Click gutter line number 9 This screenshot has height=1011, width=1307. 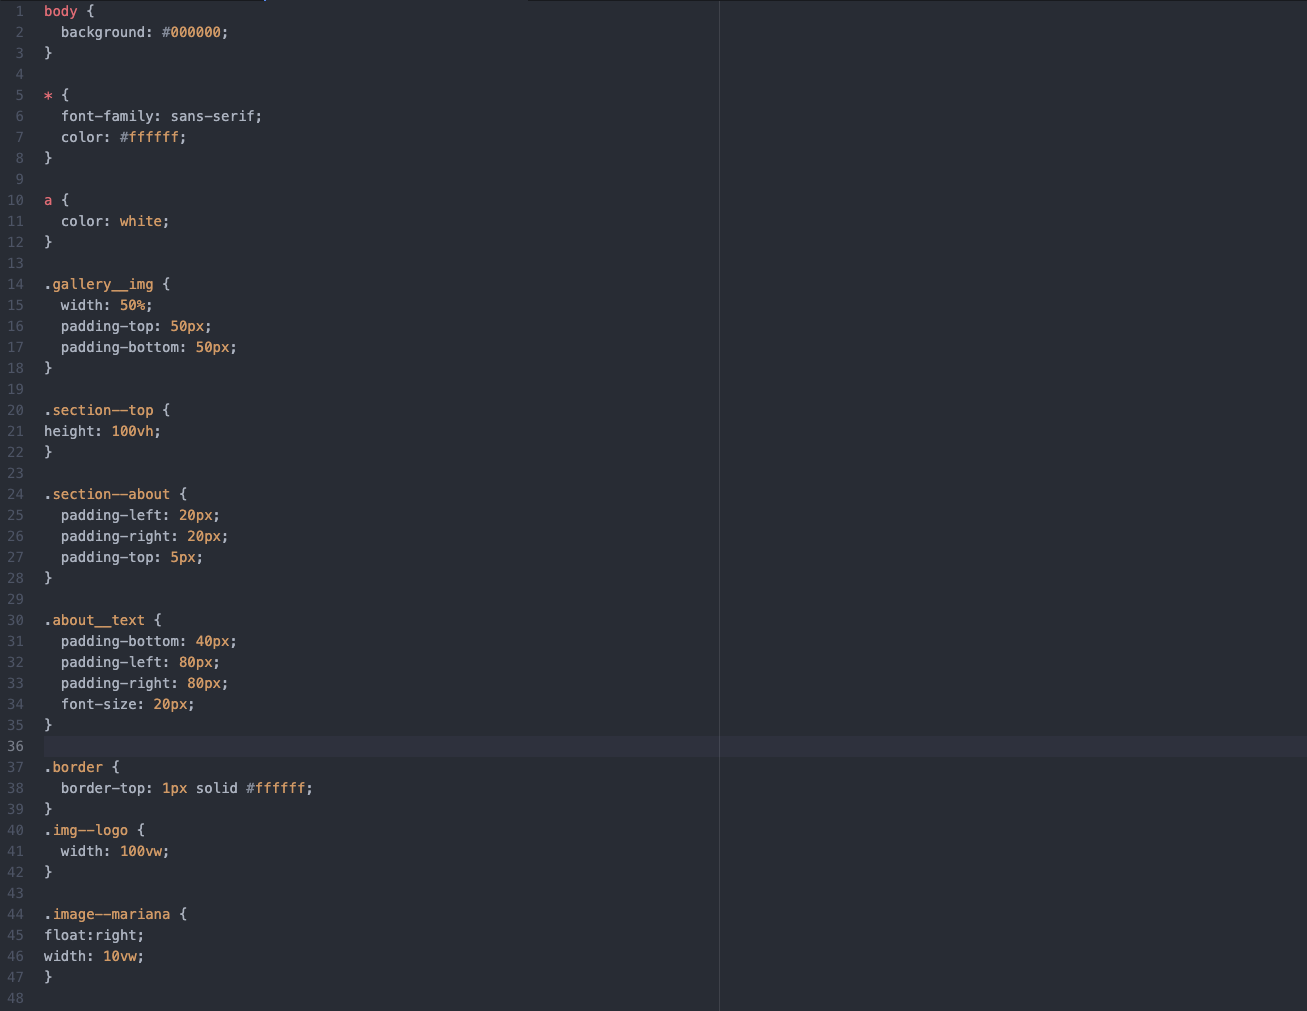click(x=19, y=179)
